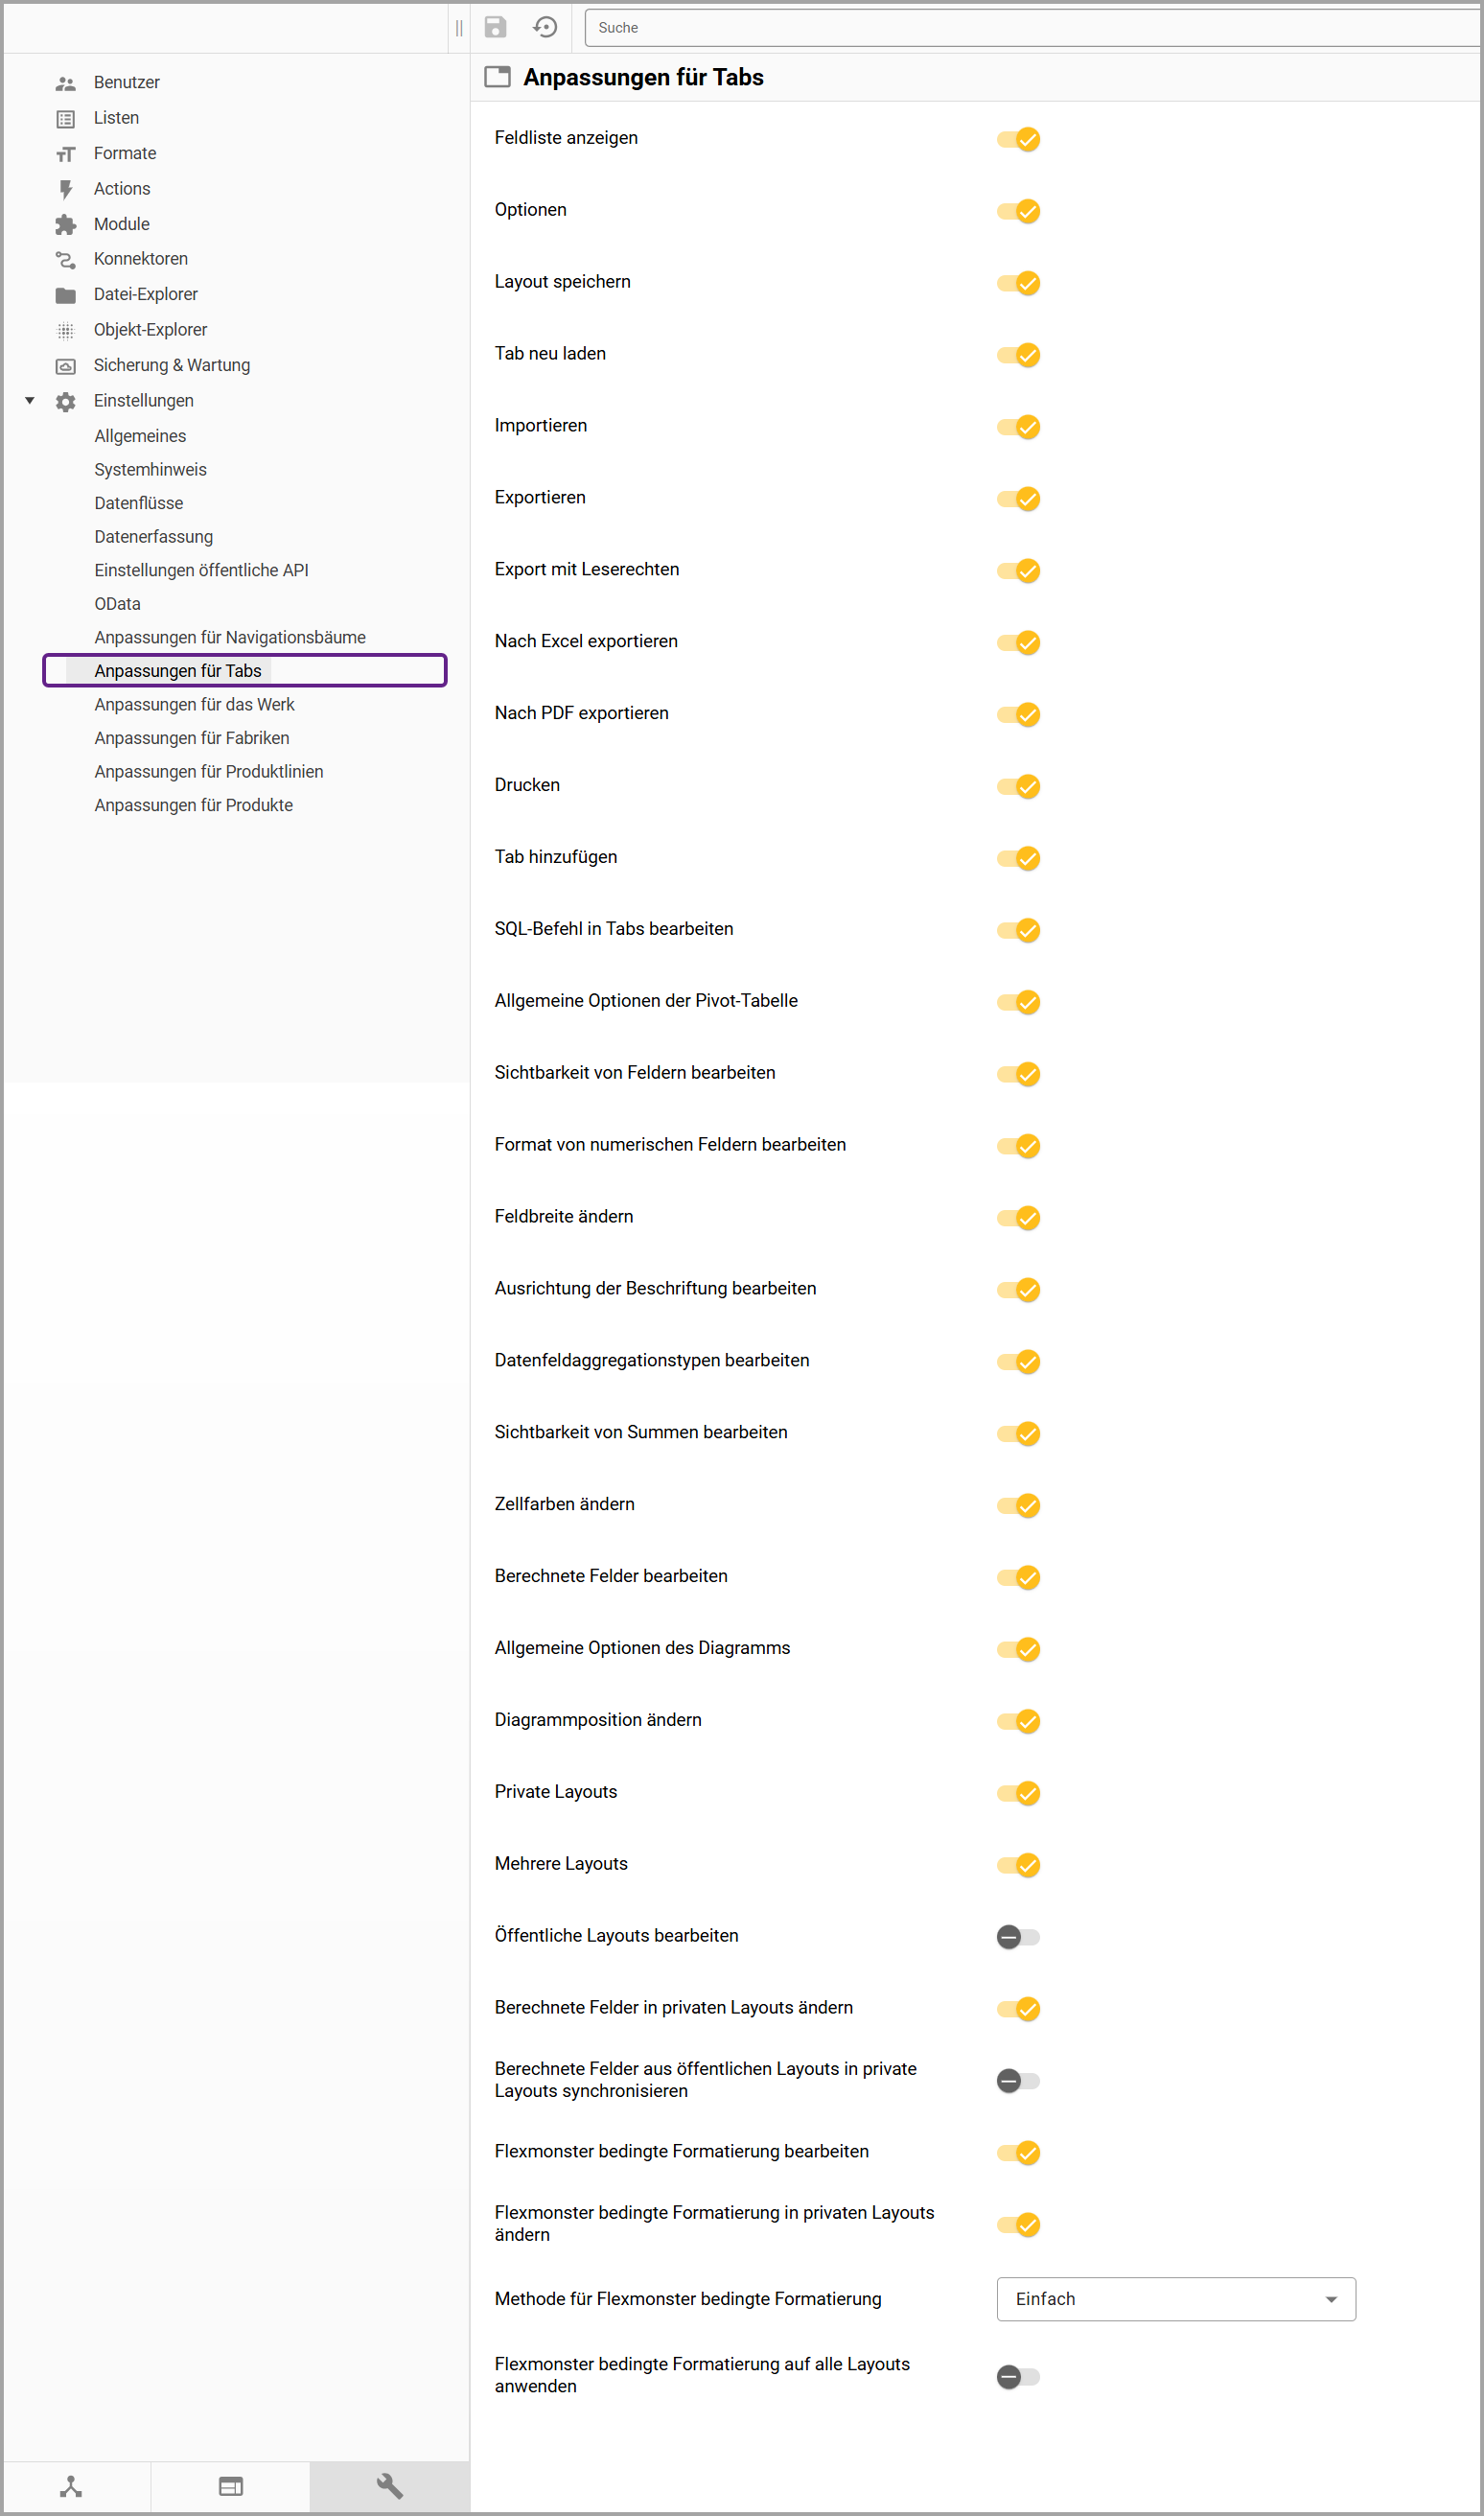Switch to the wrench administration tab icon
This screenshot has height=2516, width=1484.
tap(389, 2485)
